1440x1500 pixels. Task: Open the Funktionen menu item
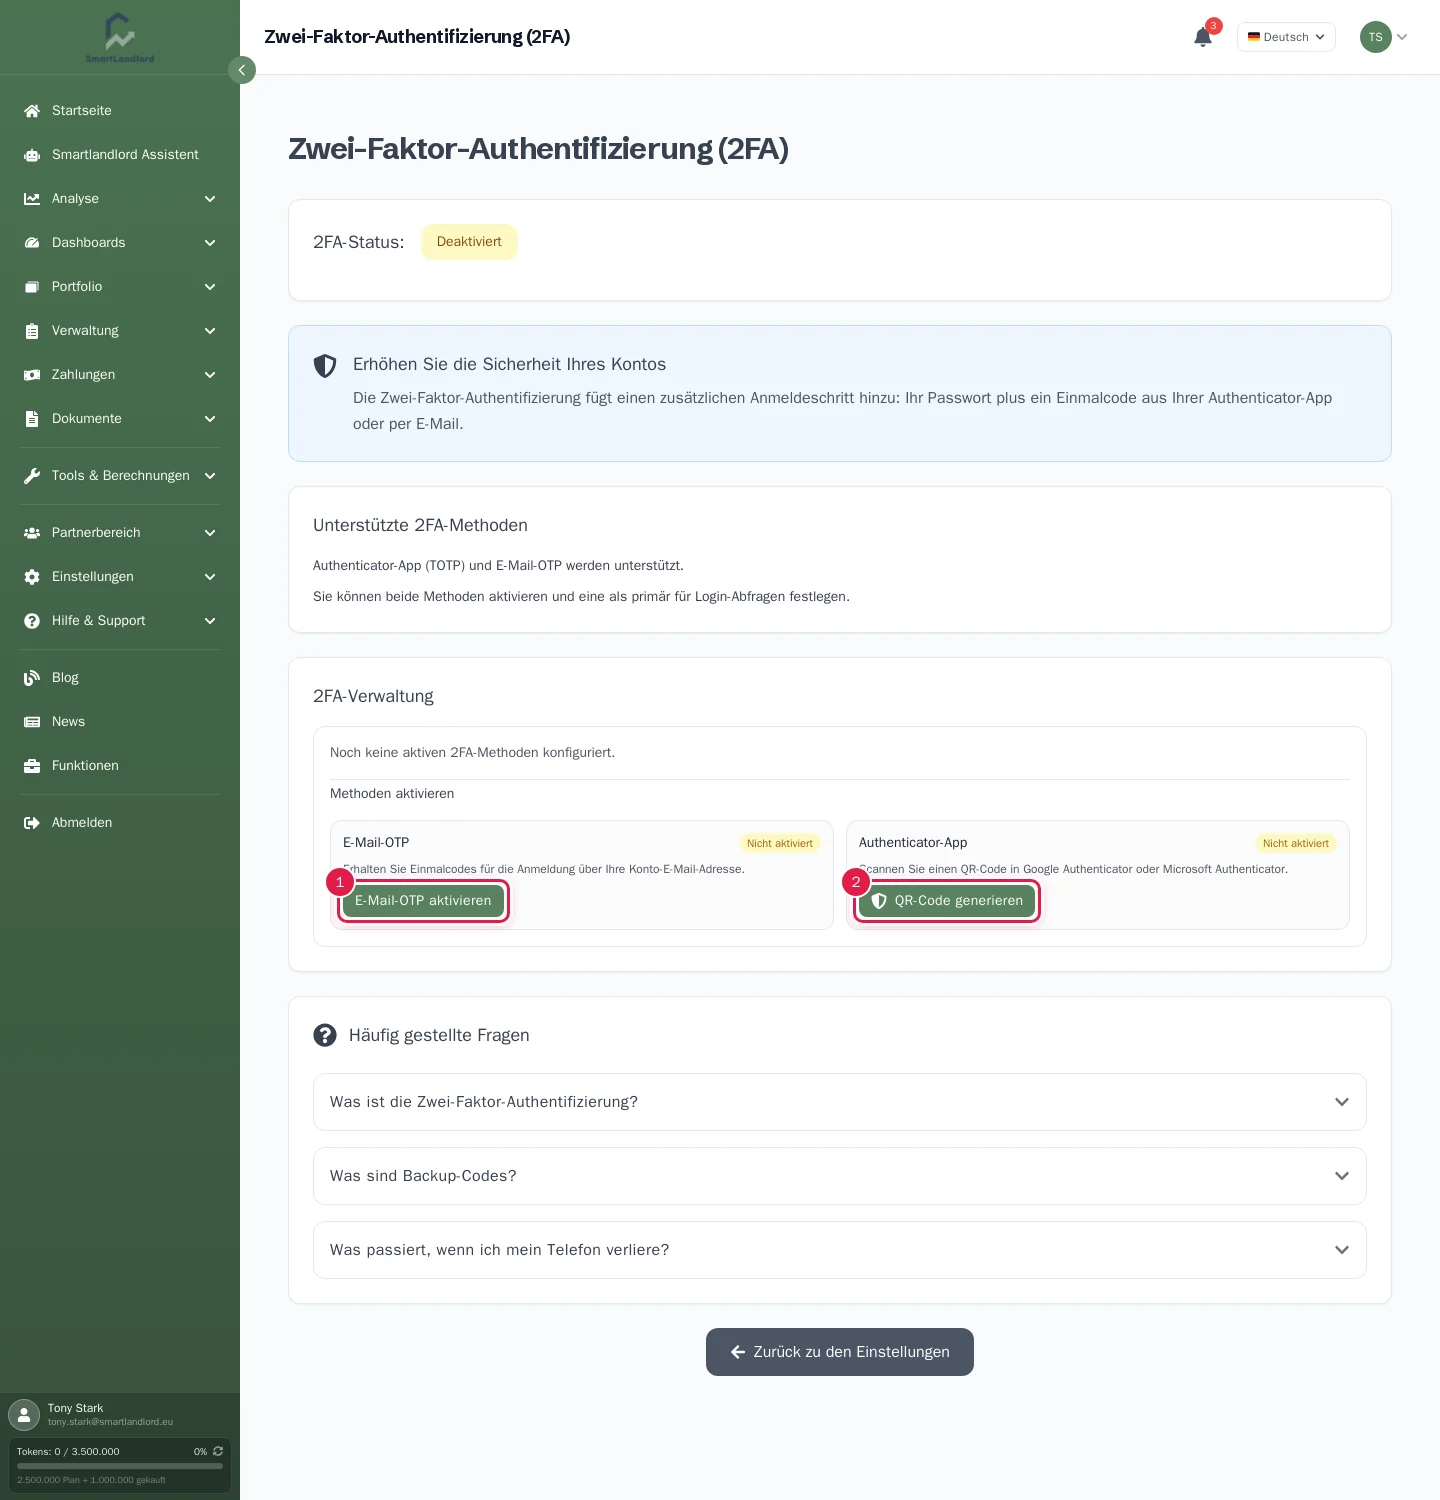[120, 766]
